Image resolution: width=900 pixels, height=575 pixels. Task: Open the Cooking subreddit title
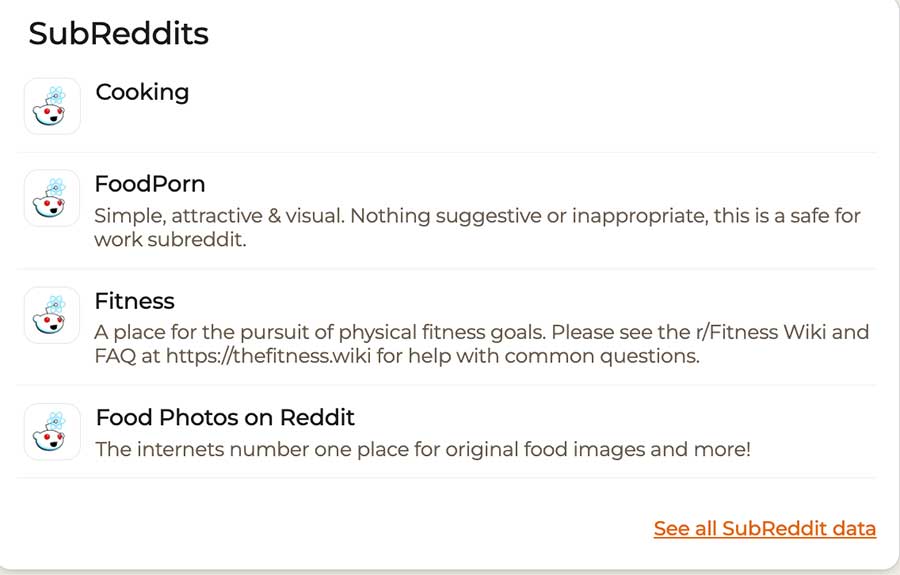pos(142,92)
